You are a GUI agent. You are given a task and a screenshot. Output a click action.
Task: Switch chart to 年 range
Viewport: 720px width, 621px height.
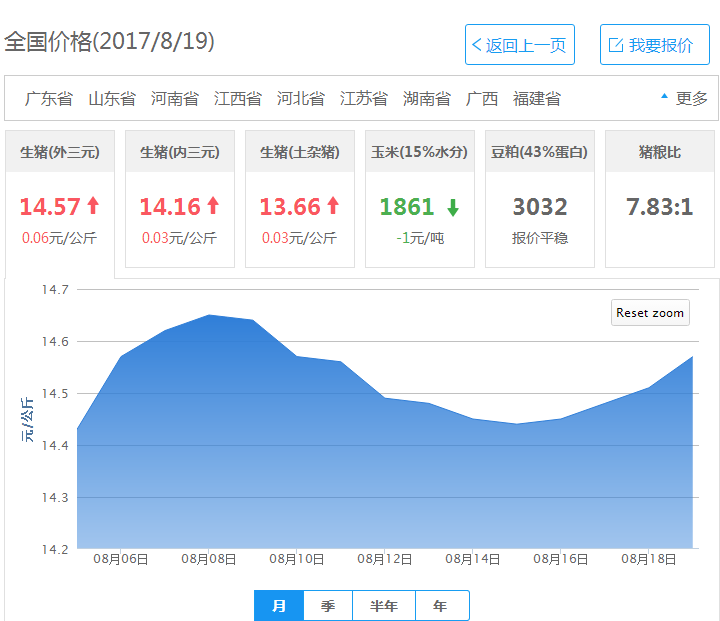[441, 606]
